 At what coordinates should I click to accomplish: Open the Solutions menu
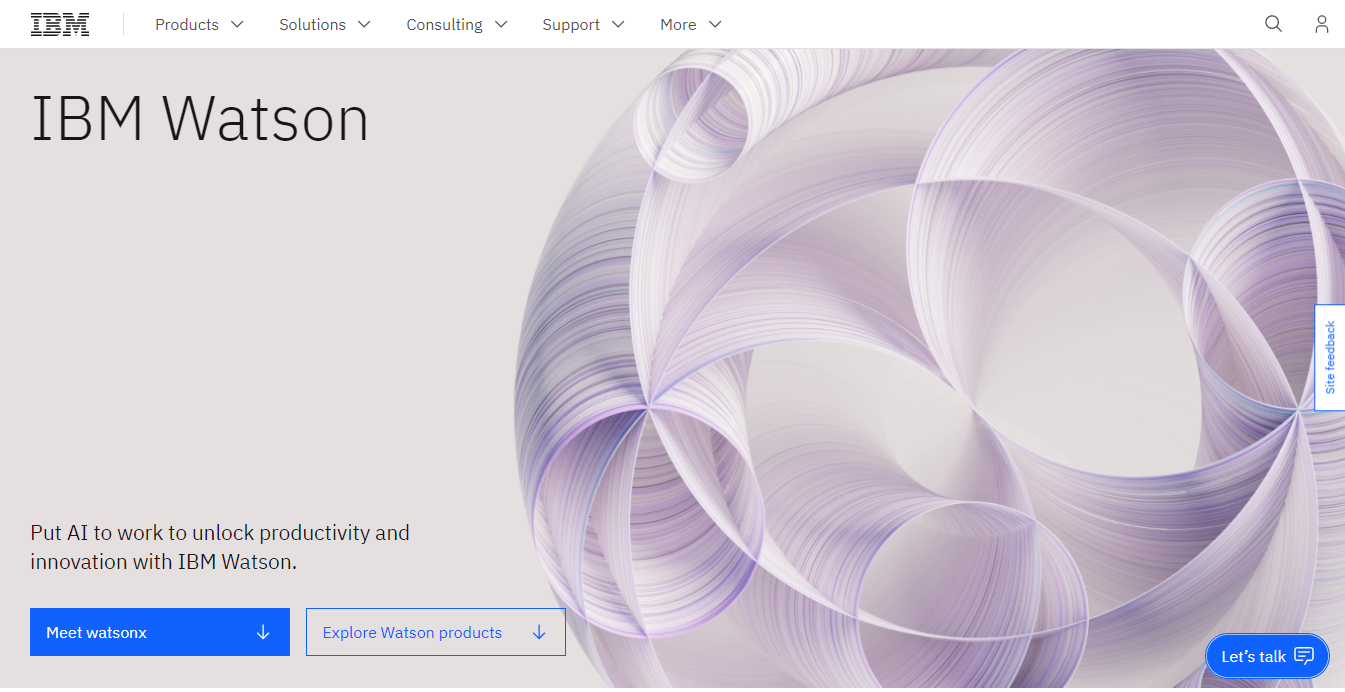point(325,24)
